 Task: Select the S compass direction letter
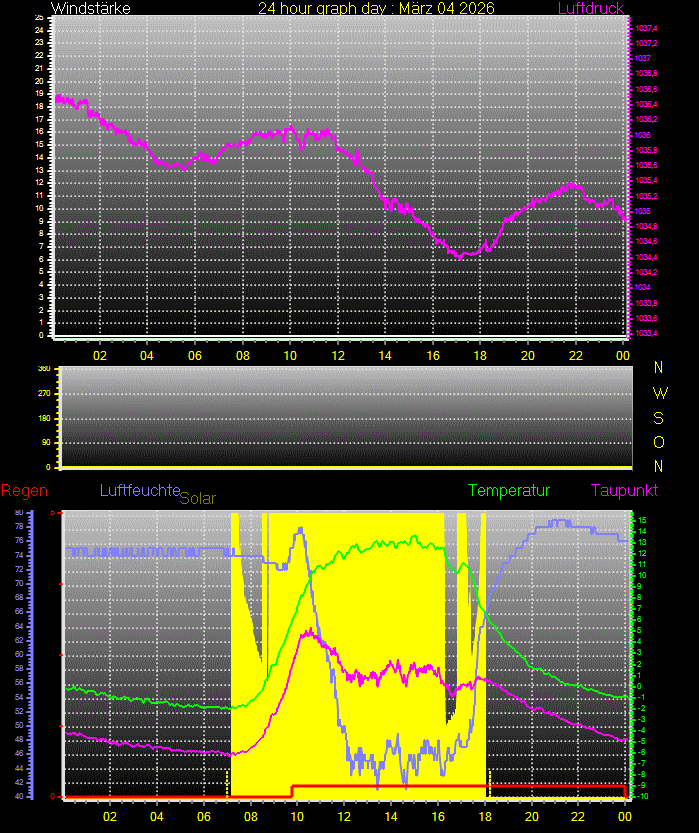[x=658, y=417]
